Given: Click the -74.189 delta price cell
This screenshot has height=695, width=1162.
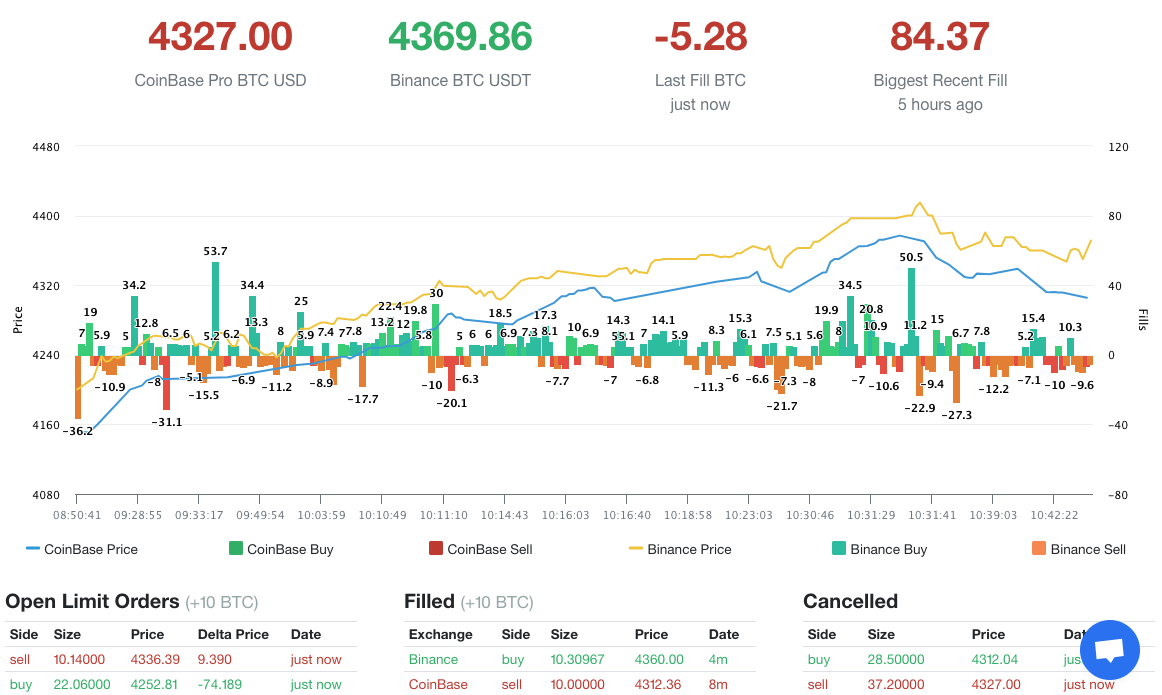Looking at the screenshot, I should pos(219,684).
